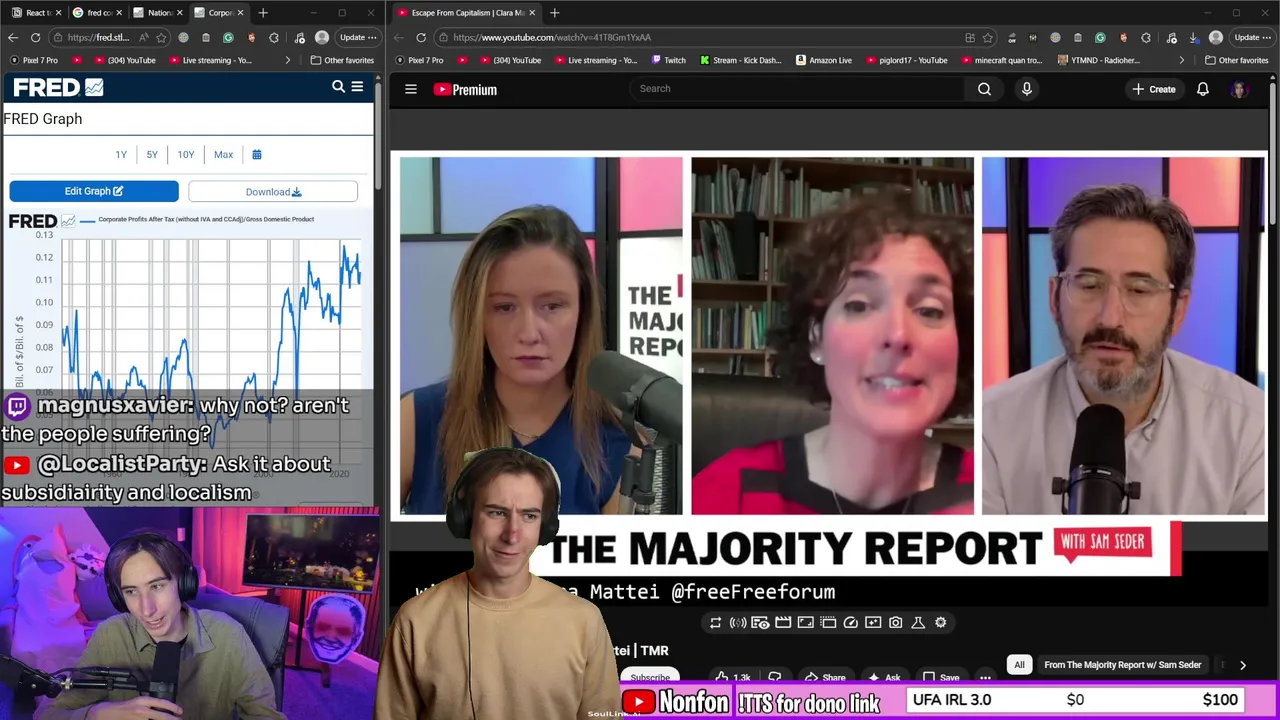Expand bookmarks overflow chevron in YouTube window
This screenshot has height=720, width=1280.
tap(1181, 60)
